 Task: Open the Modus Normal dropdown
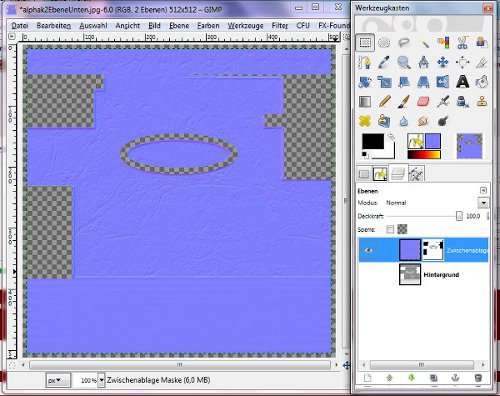tap(483, 203)
